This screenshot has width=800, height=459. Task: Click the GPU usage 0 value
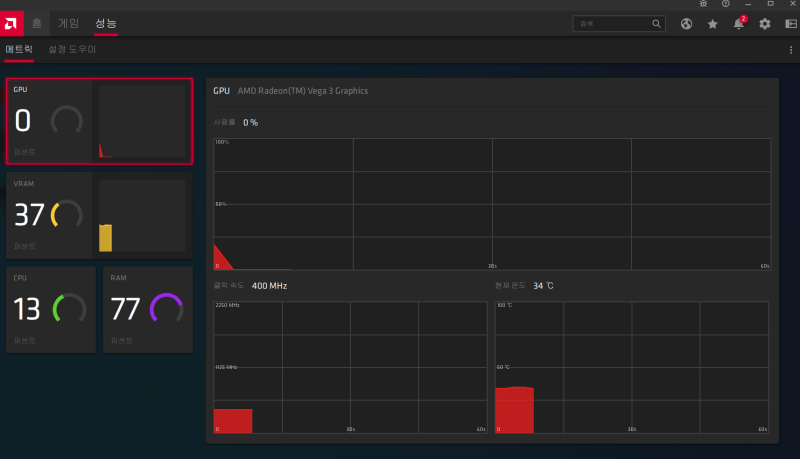22,121
